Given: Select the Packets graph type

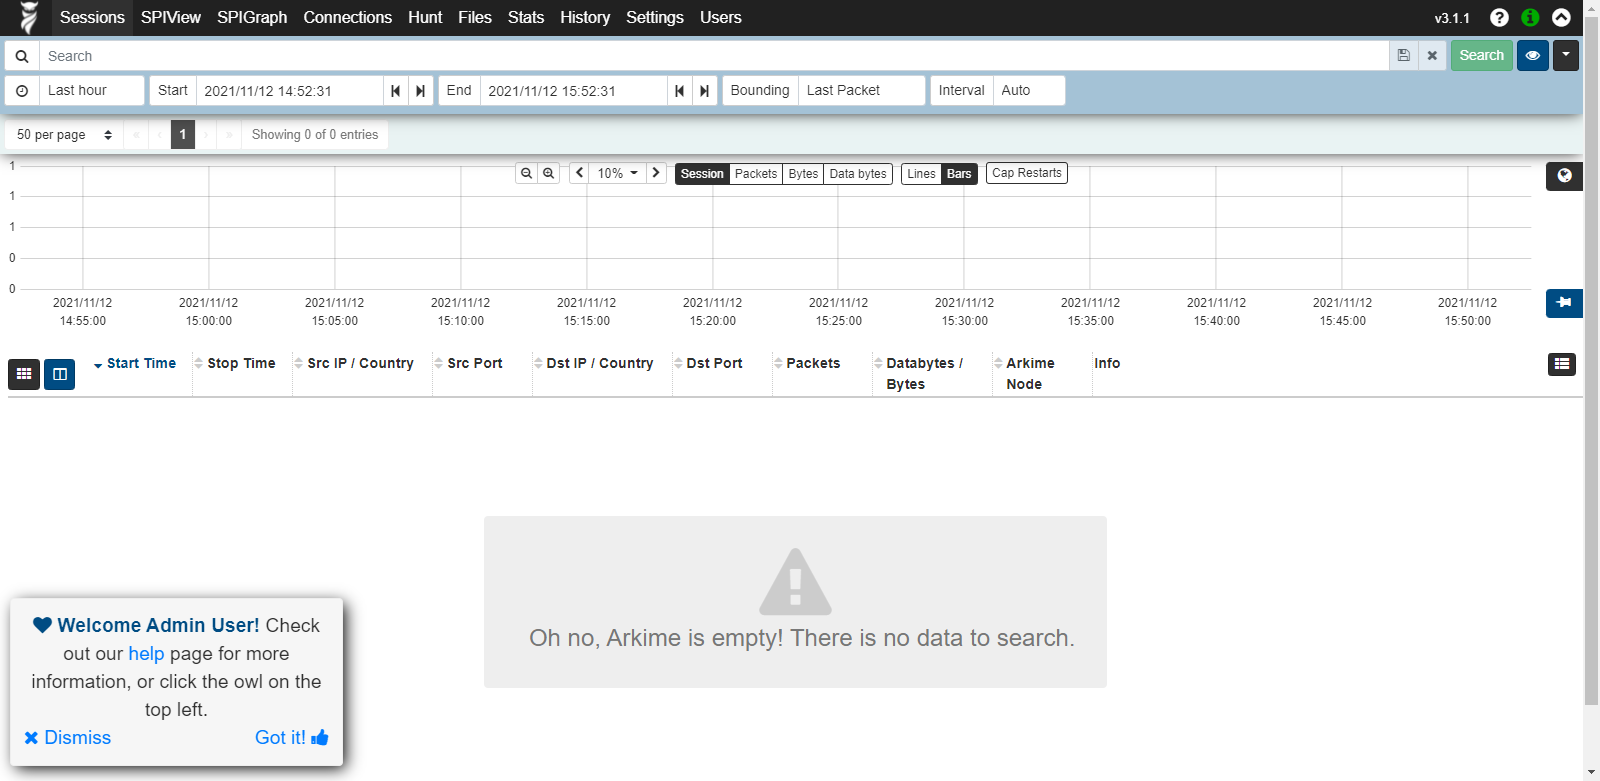Looking at the screenshot, I should (756, 173).
